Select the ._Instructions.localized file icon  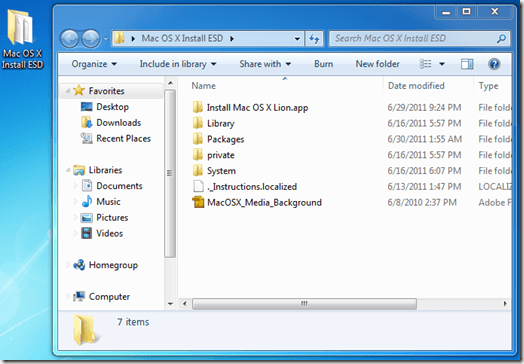198,186
